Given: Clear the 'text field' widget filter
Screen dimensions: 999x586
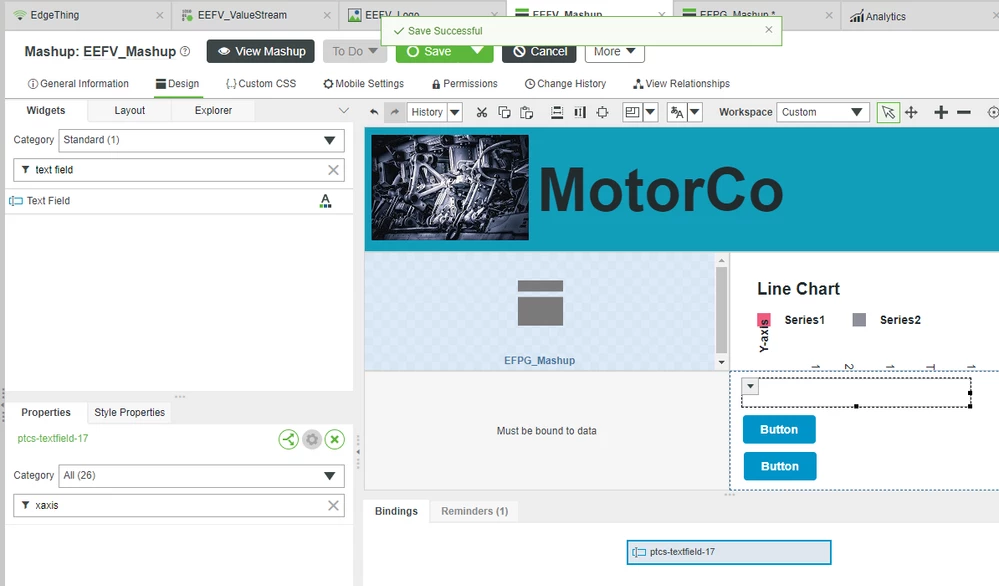Looking at the screenshot, I should pos(333,170).
